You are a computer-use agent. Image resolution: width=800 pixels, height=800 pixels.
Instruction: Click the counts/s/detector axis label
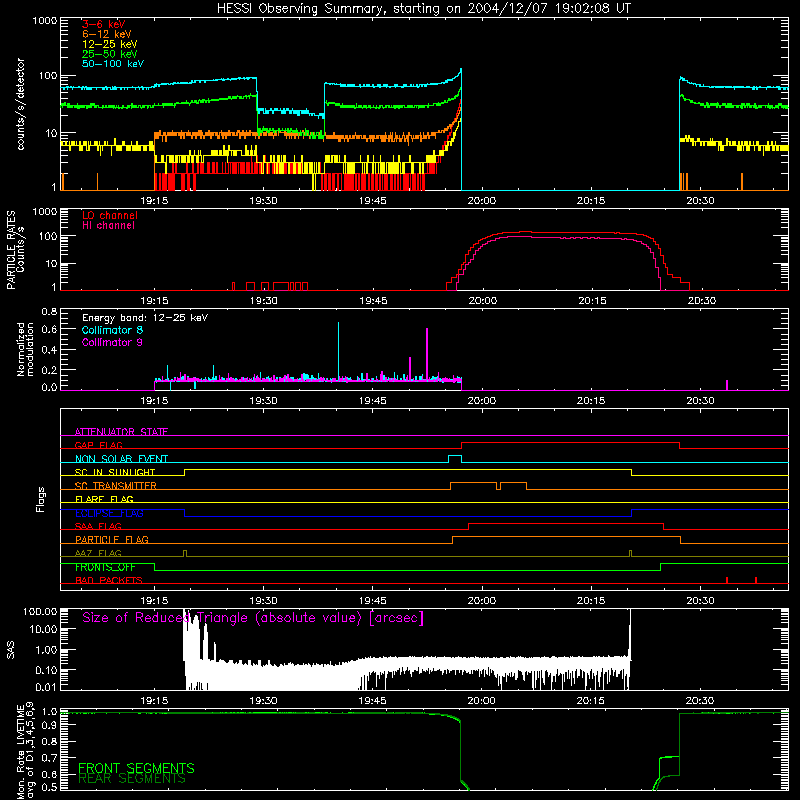tap(20, 104)
